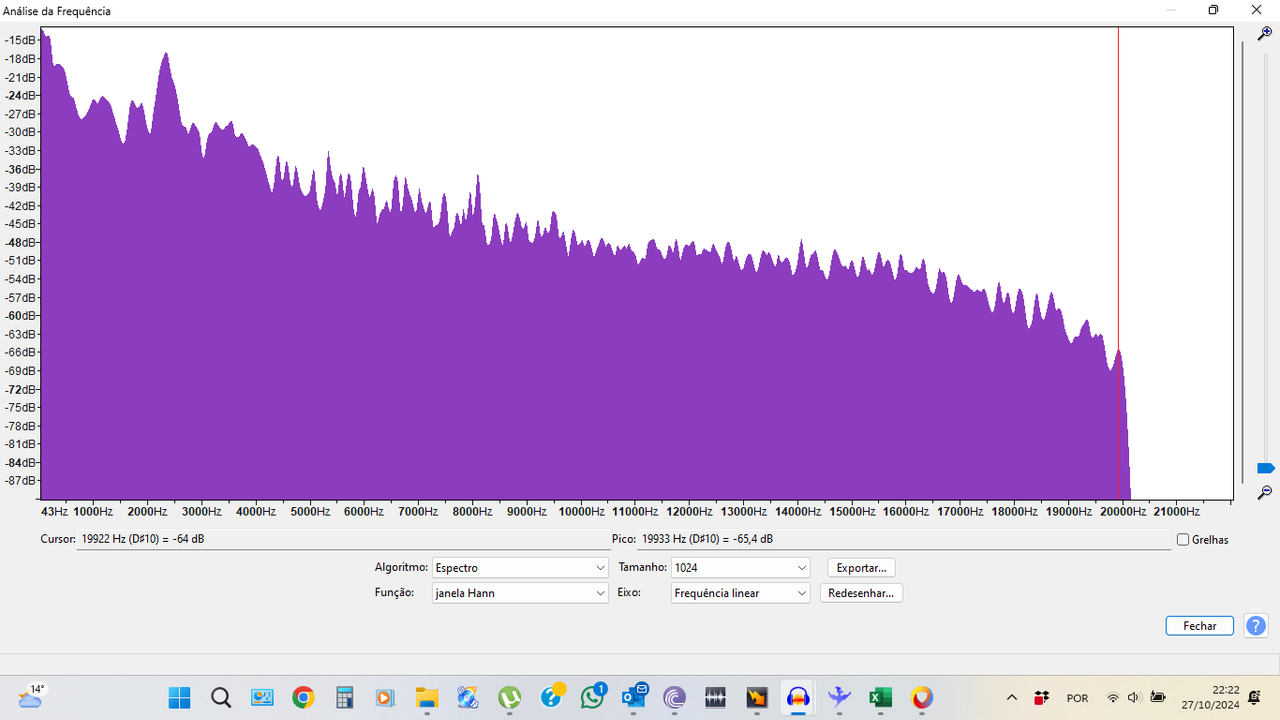Click the POR language indicator
Image resolution: width=1280 pixels, height=720 pixels.
click(x=1077, y=698)
